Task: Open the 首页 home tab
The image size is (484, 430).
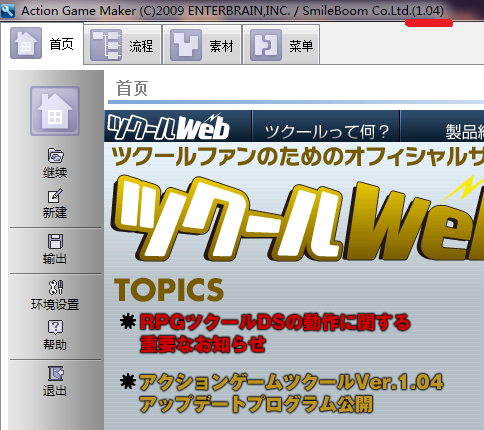Action: (42, 43)
